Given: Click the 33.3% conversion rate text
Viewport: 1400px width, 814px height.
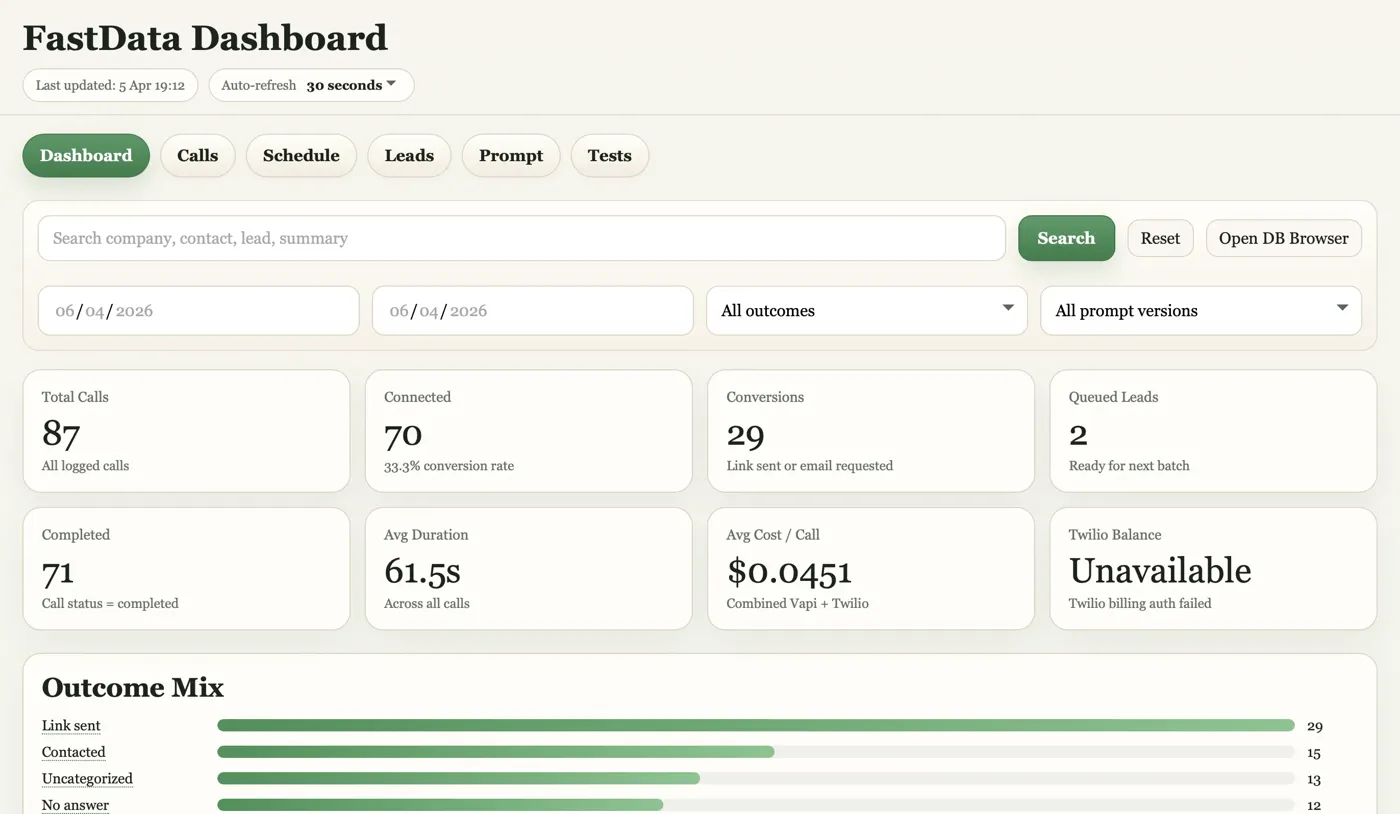Looking at the screenshot, I should tap(449, 466).
